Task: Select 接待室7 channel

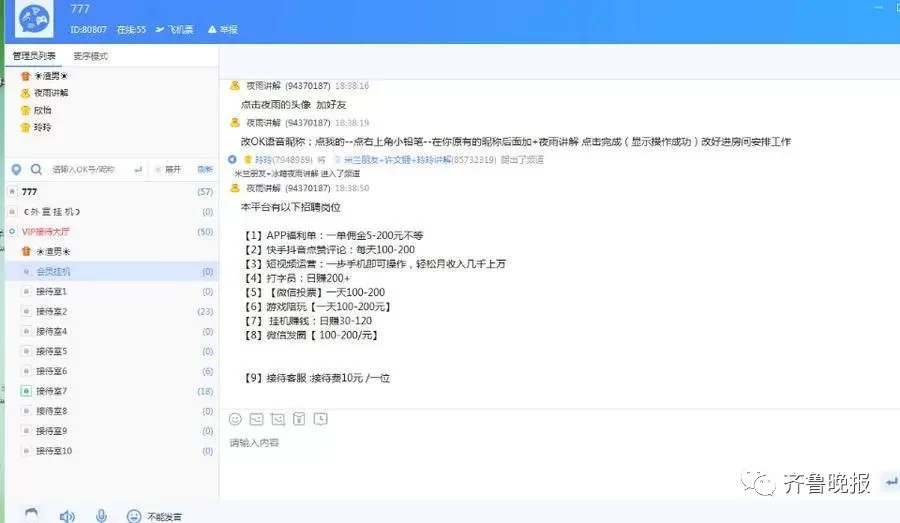Action: (50, 391)
